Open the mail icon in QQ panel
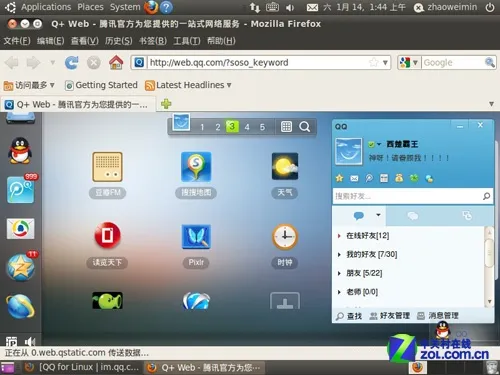500x375 pixels. (x=354, y=179)
